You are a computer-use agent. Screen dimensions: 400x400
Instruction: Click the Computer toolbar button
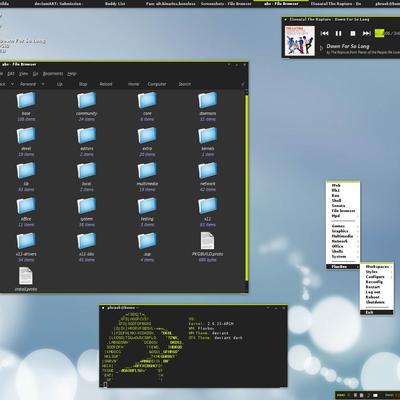[157, 84]
